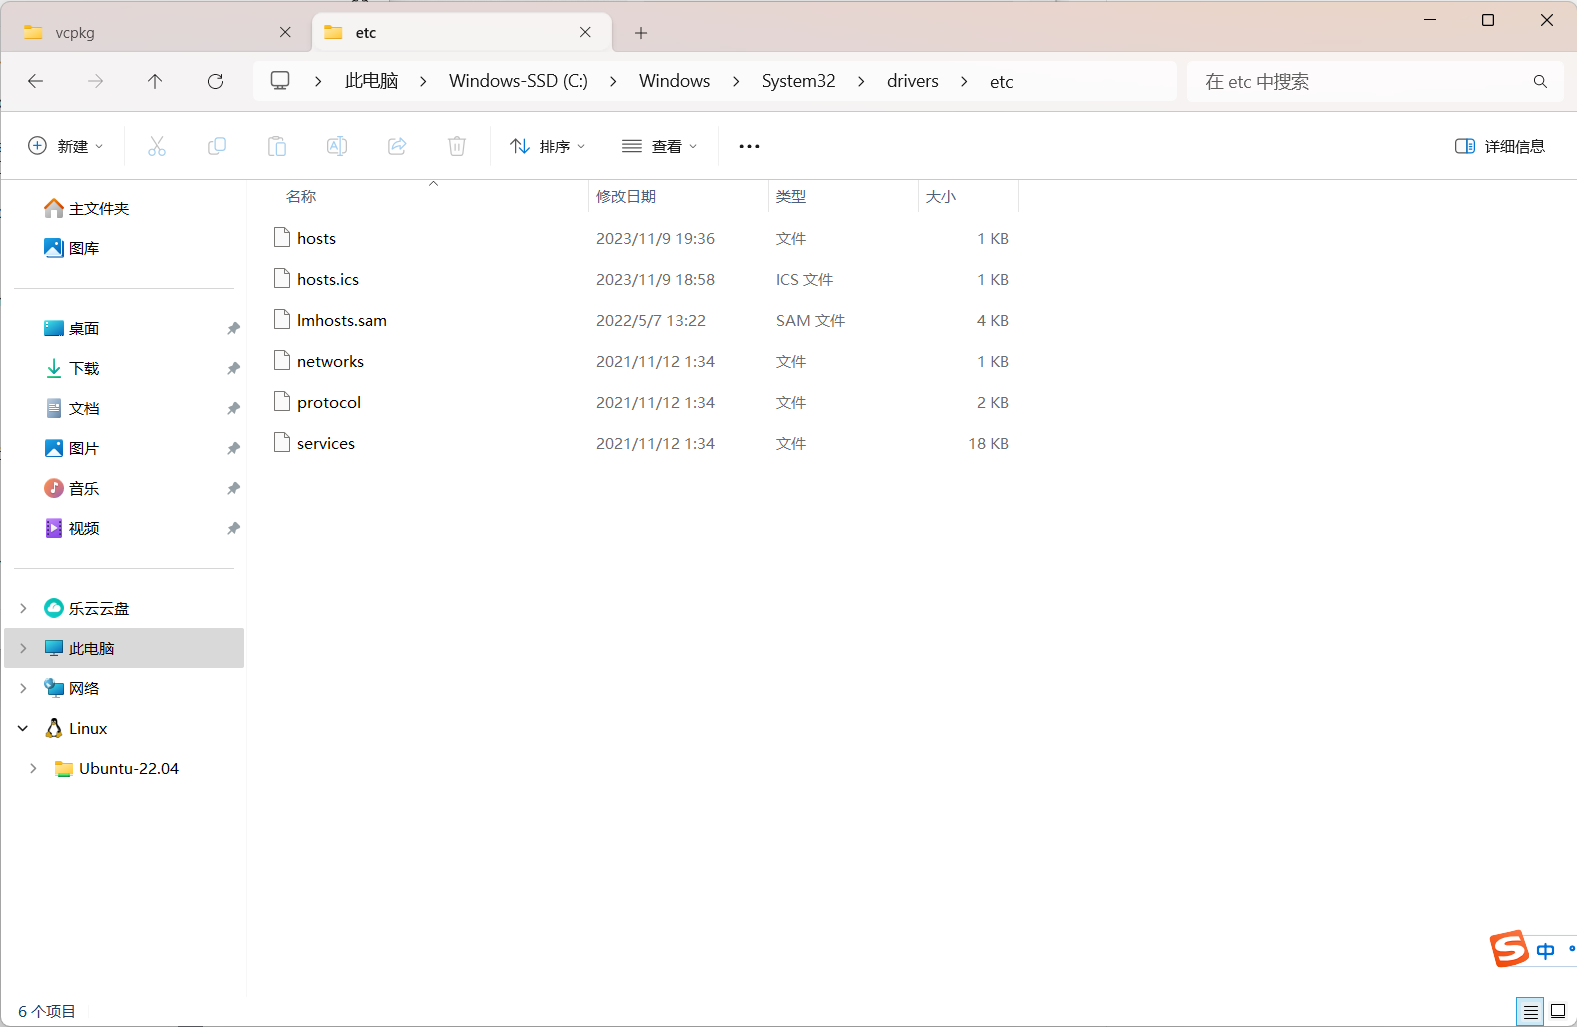Click the Windows-SSD (C:) breadcrumb
This screenshot has width=1577, height=1027.
tap(518, 81)
